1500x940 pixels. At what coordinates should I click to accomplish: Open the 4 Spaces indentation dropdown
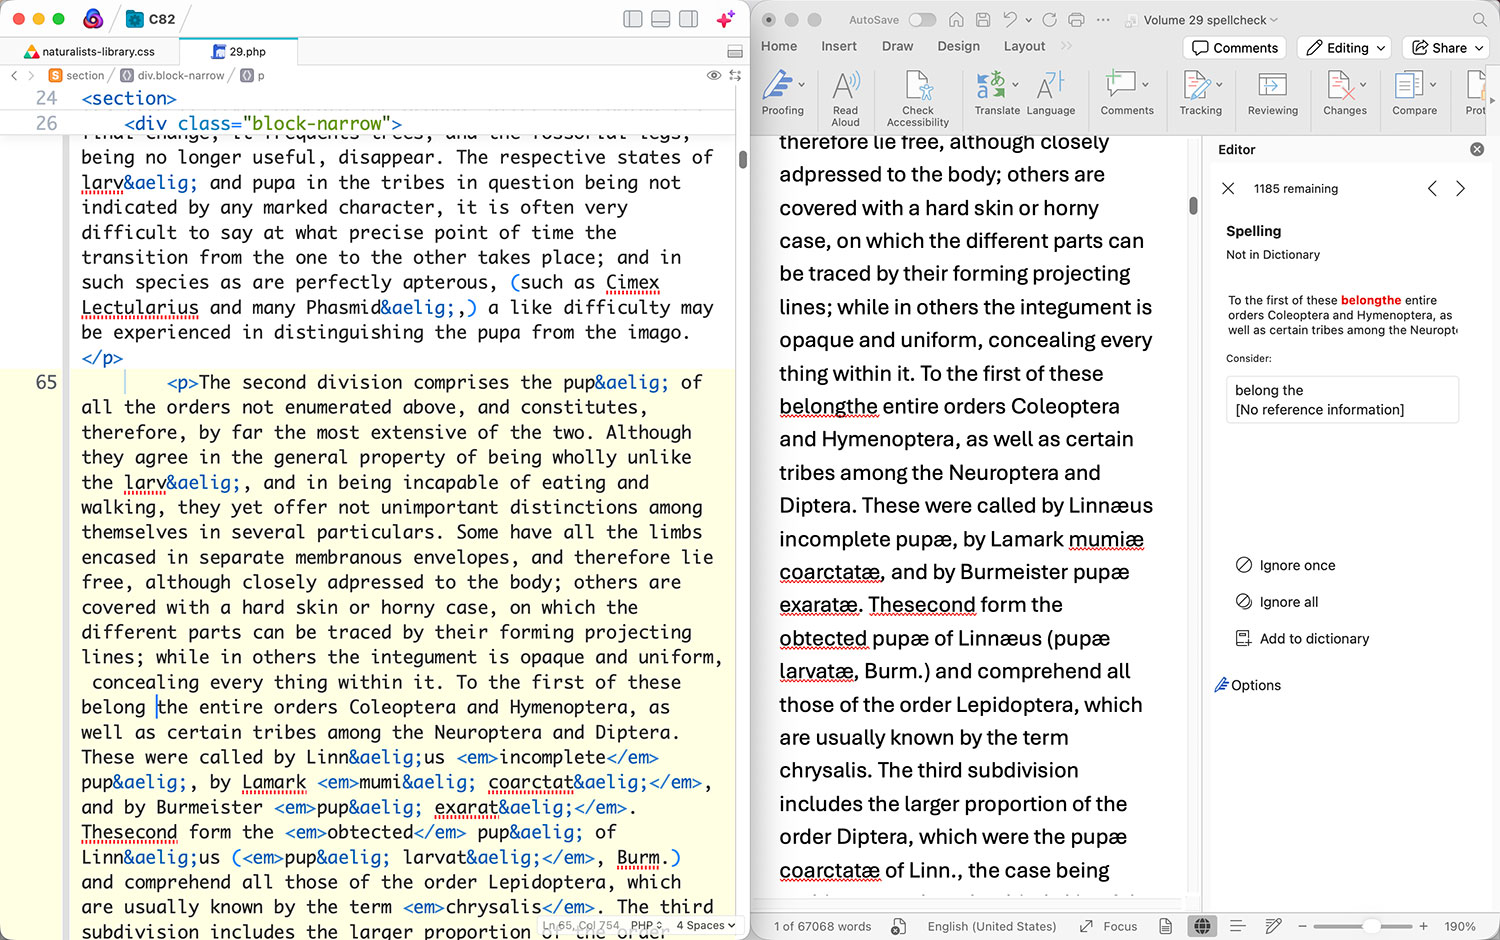(705, 925)
